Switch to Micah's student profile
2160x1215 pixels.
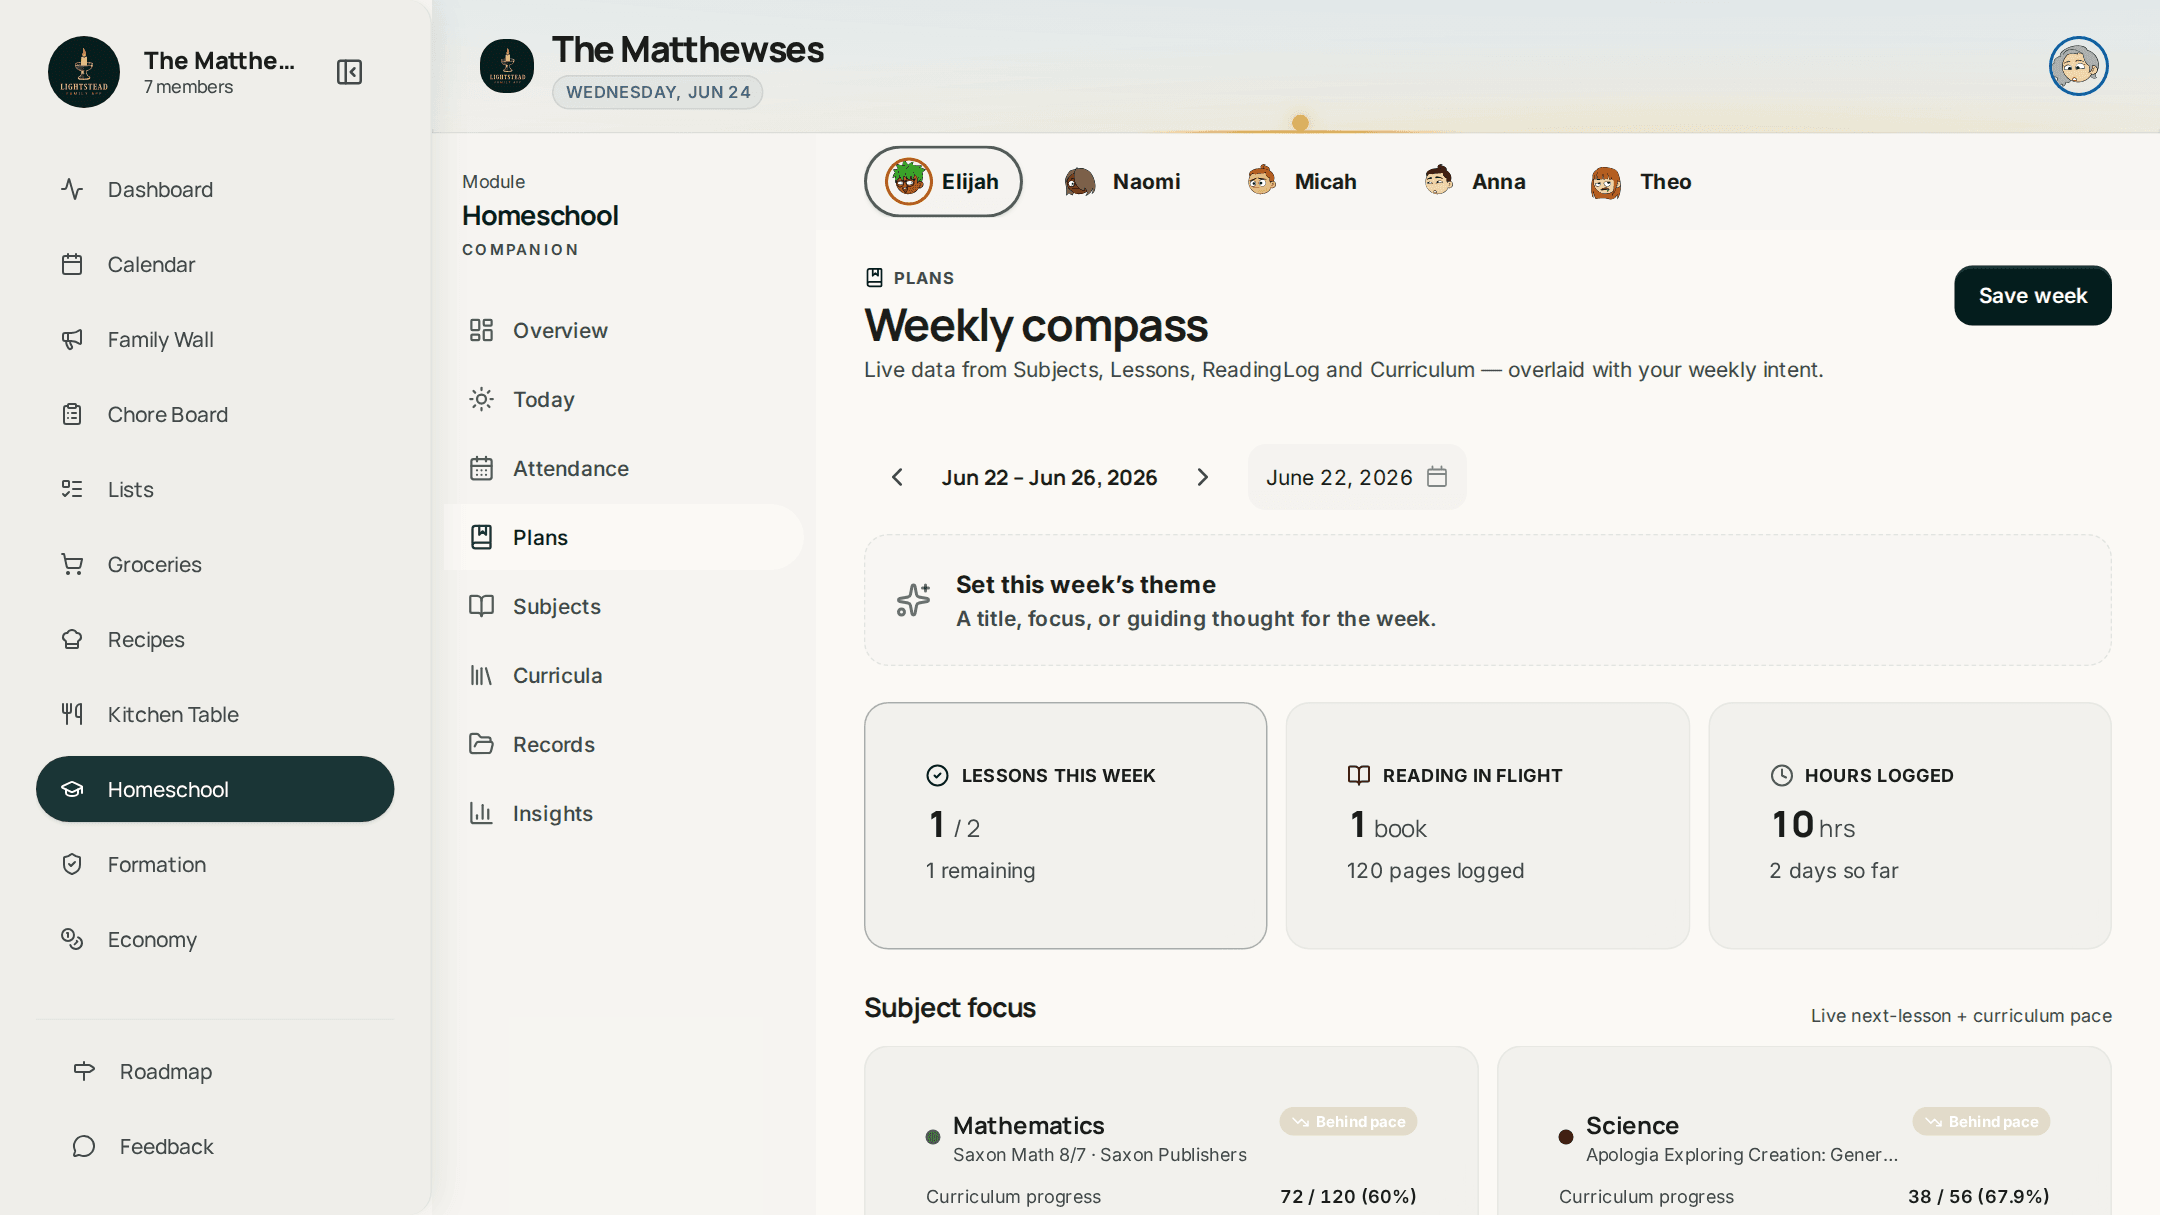1302,181
